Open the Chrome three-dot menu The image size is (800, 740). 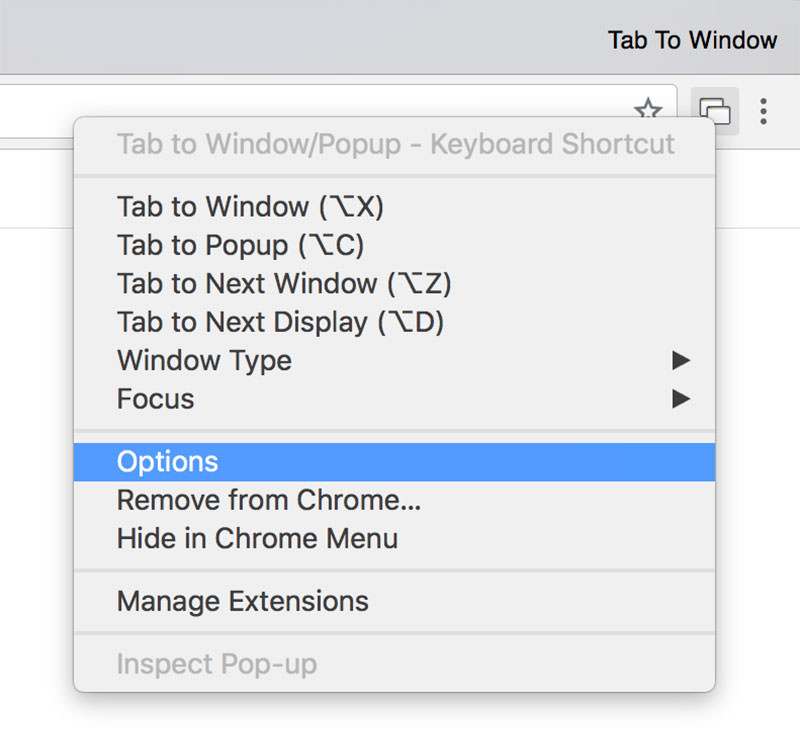(763, 110)
